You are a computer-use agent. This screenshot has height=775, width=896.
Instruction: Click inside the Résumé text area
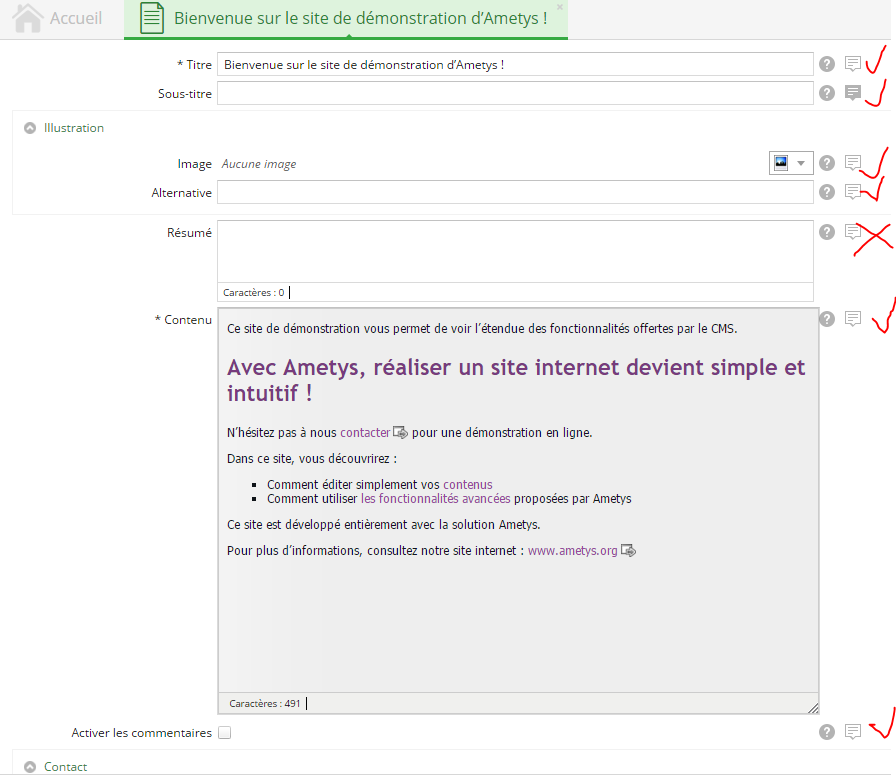[515, 251]
